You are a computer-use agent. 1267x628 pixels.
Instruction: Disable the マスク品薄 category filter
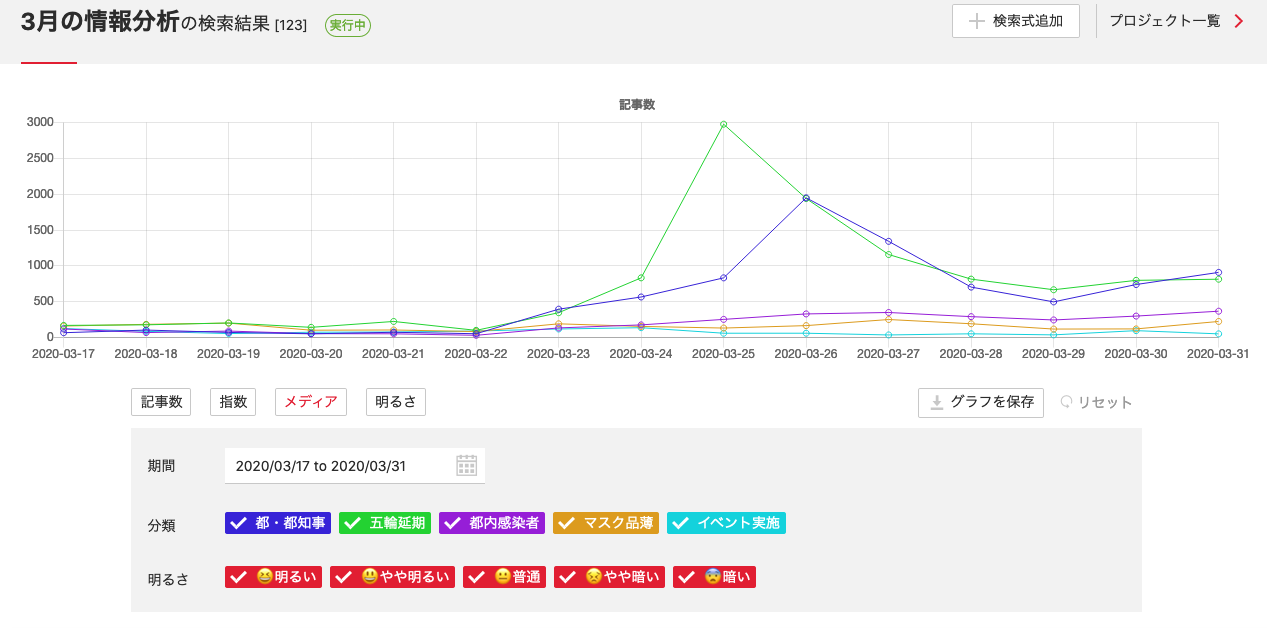coord(606,523)
